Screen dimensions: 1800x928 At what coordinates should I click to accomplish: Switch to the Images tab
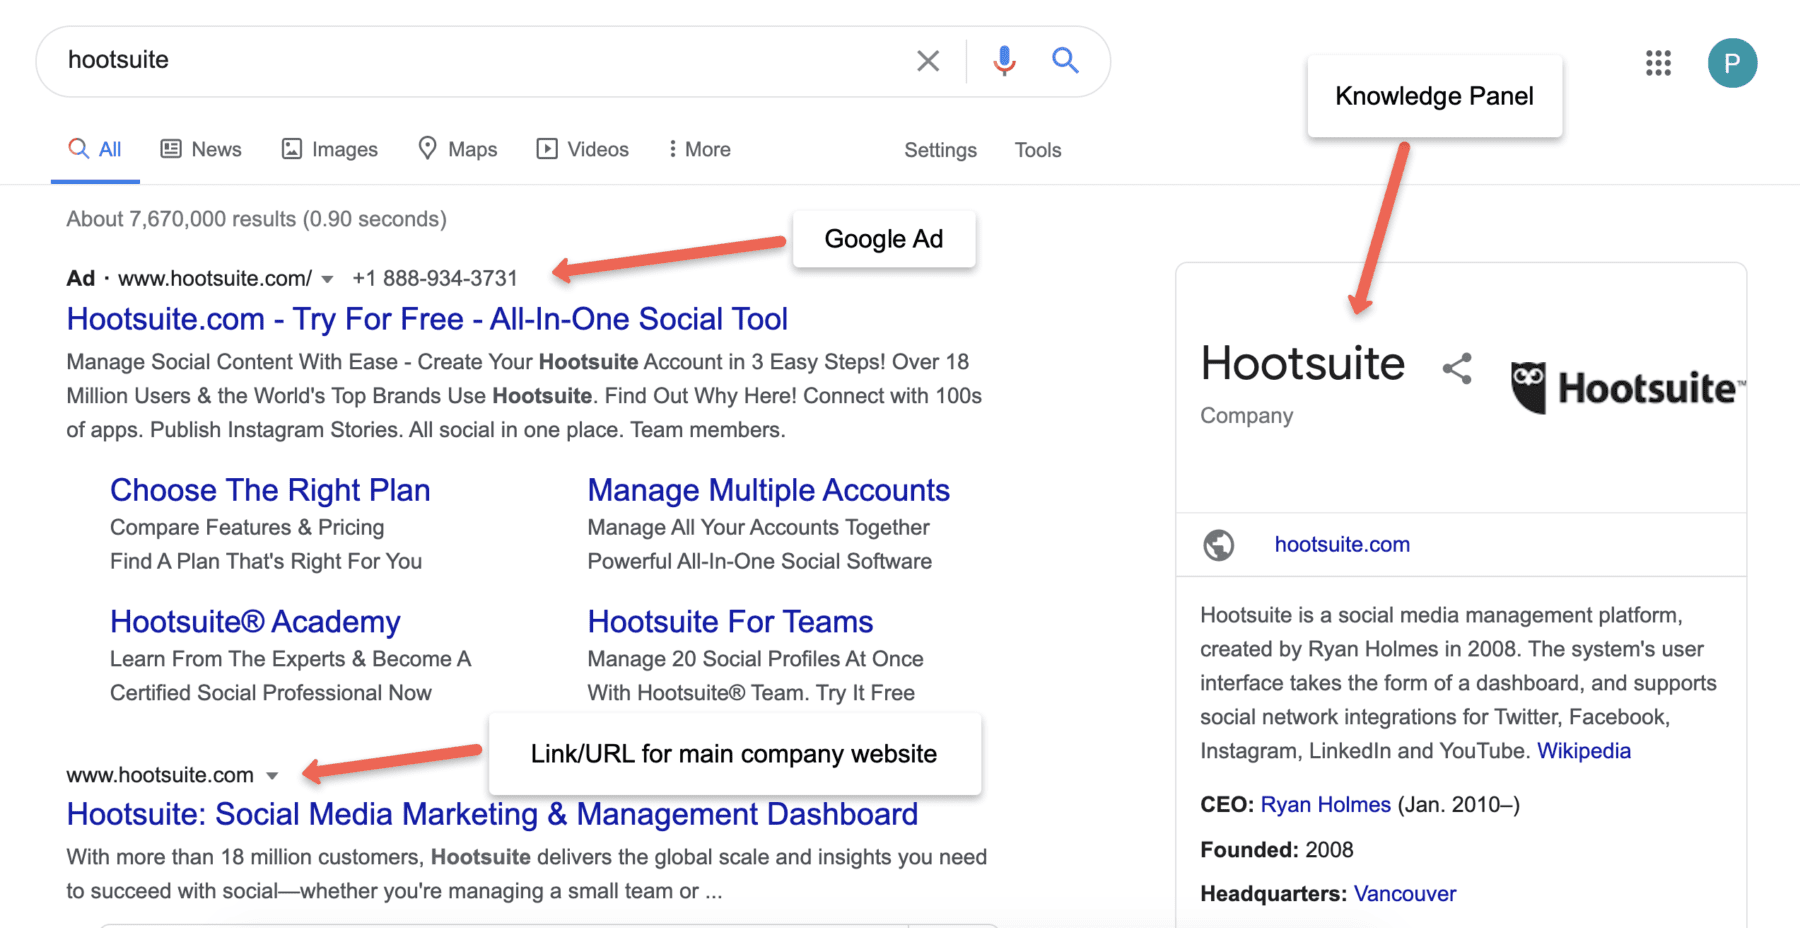click(x=330, y=149)
